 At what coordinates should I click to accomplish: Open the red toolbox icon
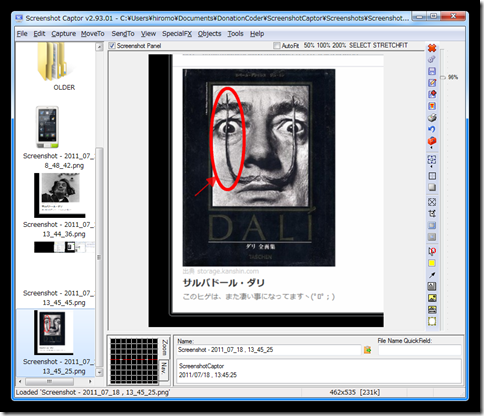point(432,140)
